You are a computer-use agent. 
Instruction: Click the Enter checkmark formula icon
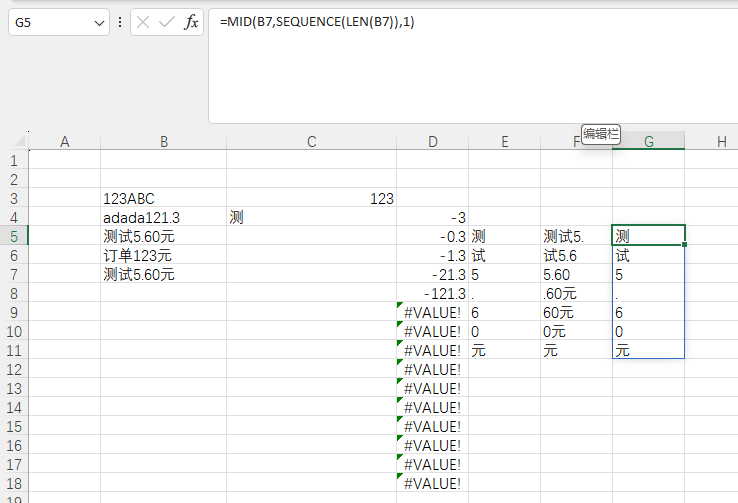point(167,22)
